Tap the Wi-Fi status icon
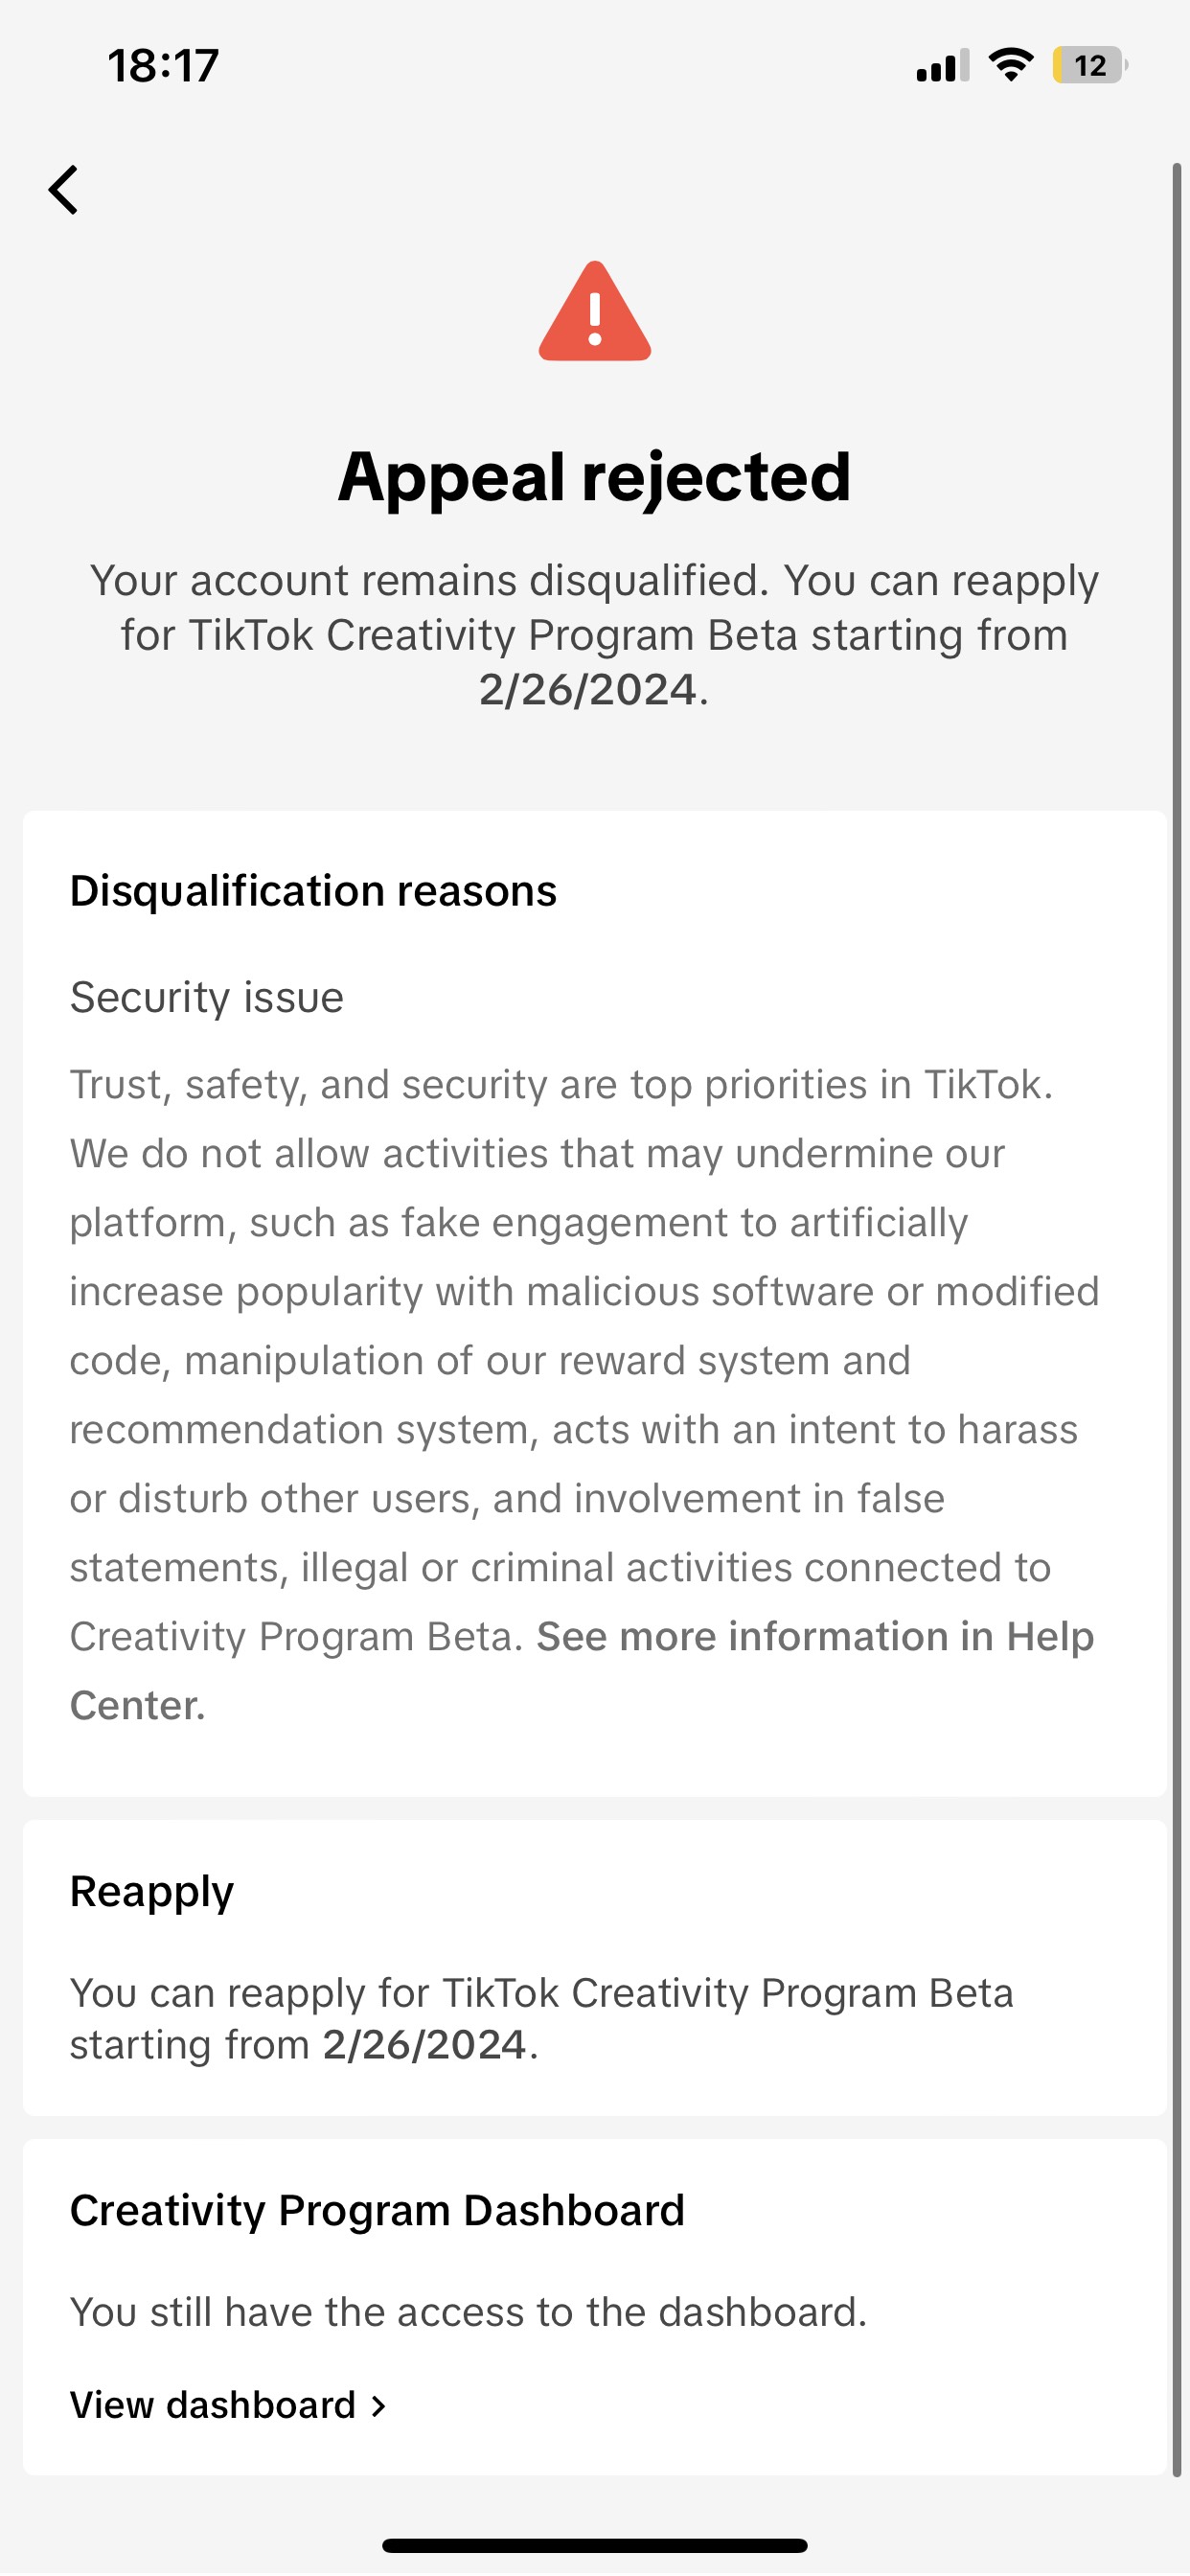This screenshot has height=2576, width=1190. (1011, 65)
